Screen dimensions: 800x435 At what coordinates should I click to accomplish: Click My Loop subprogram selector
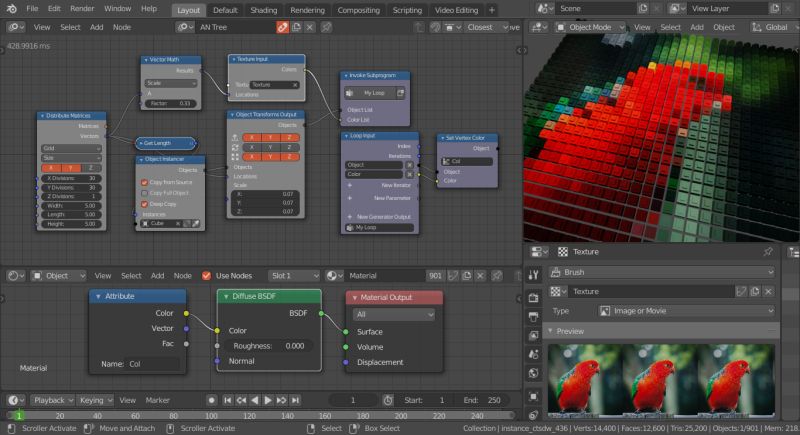coord(374,93)
